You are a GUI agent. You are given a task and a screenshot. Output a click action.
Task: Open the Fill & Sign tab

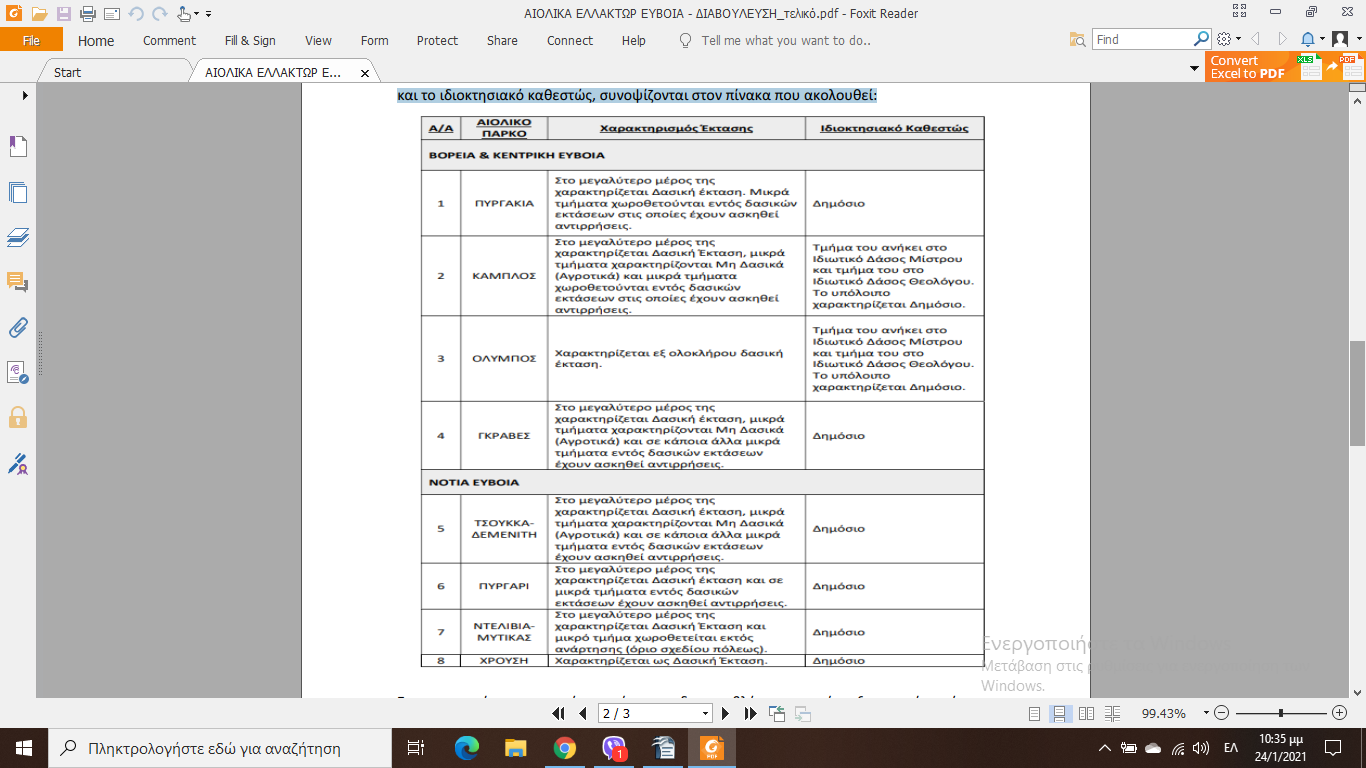250,40
